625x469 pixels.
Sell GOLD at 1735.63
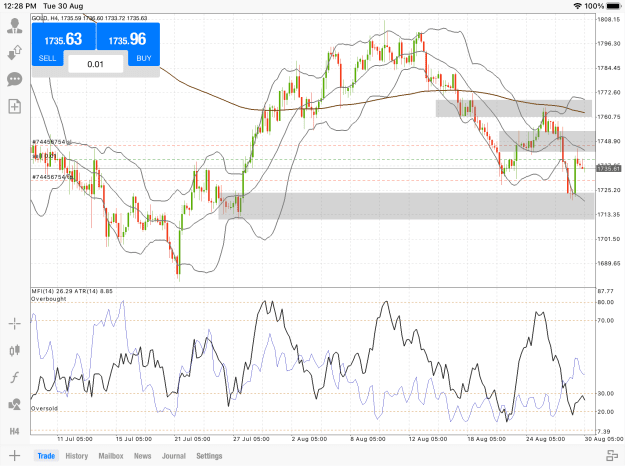tap(64, 44)
